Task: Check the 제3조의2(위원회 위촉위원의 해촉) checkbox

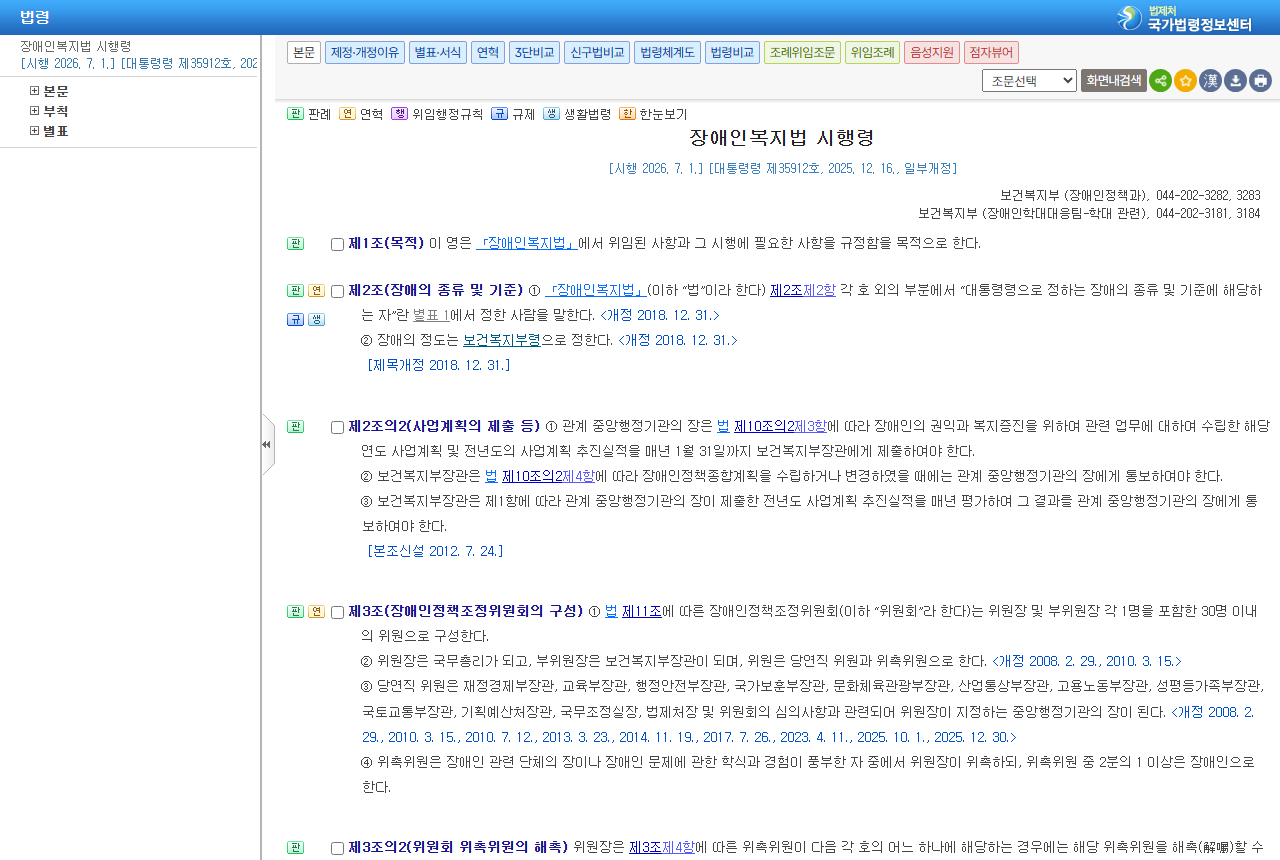Action: (337, 849)
